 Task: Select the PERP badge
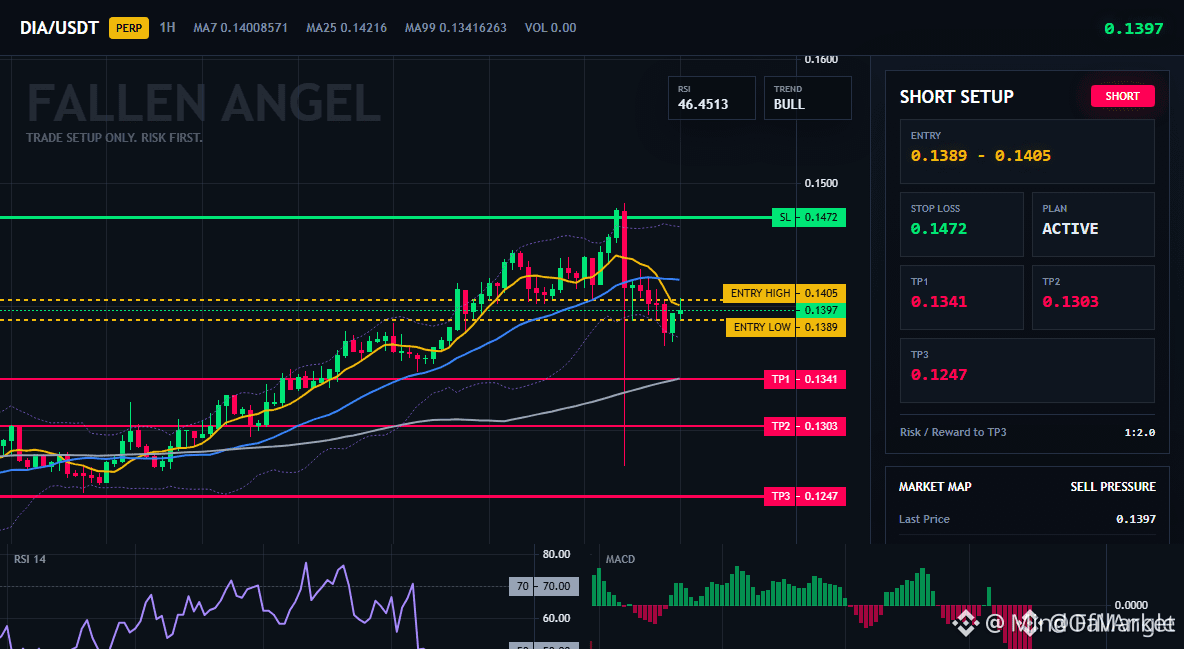[x=129, y=28]
